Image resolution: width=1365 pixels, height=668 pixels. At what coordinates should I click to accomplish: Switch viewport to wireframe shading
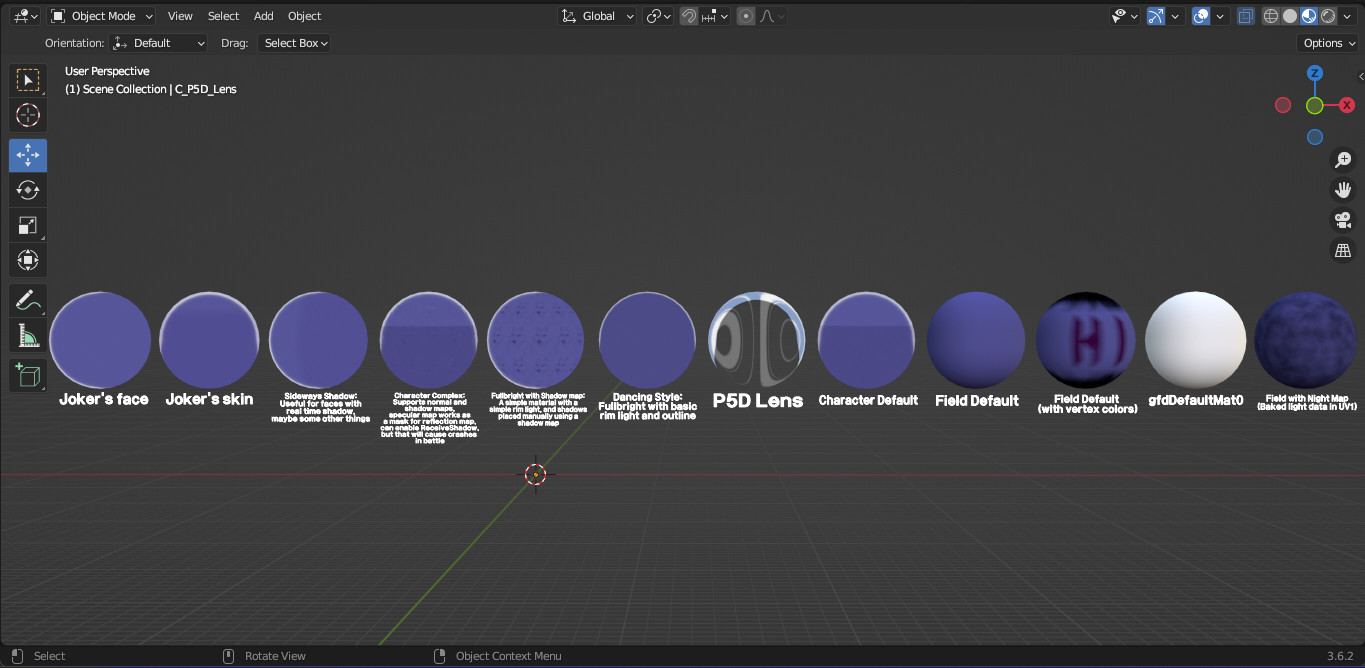(x=1270, y=15)
